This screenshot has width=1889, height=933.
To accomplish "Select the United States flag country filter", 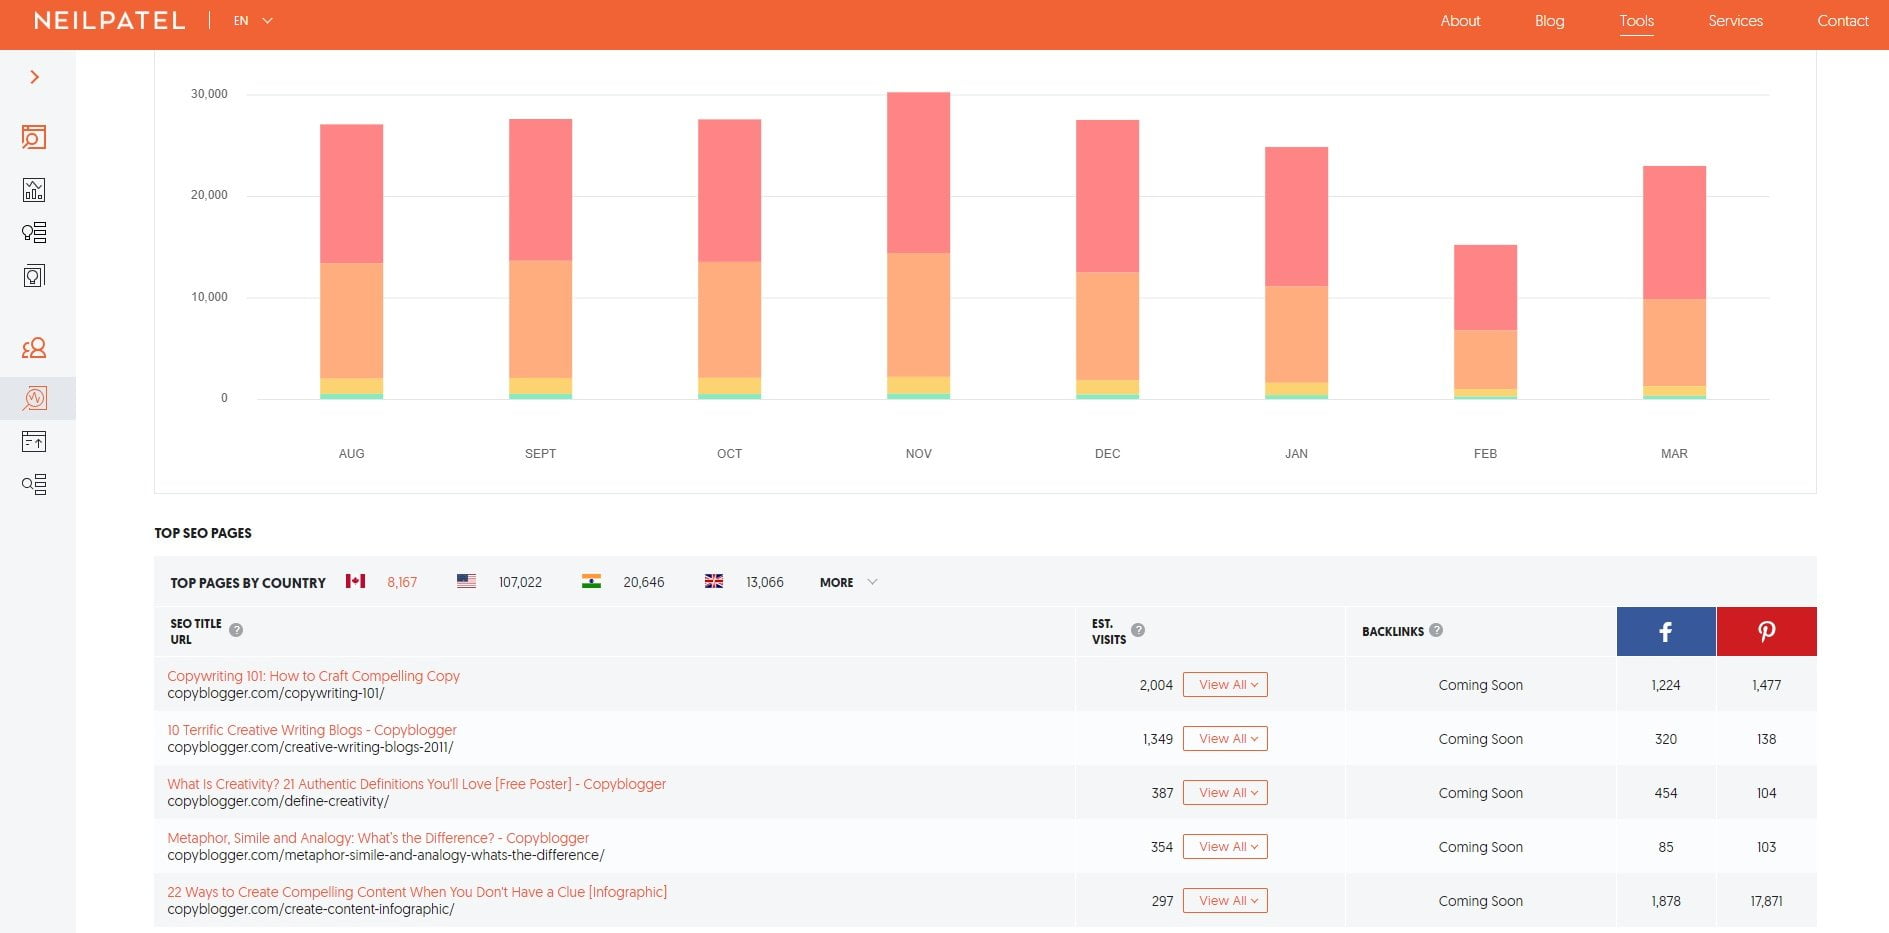I will pyautogui.click(x=466, y=581).
